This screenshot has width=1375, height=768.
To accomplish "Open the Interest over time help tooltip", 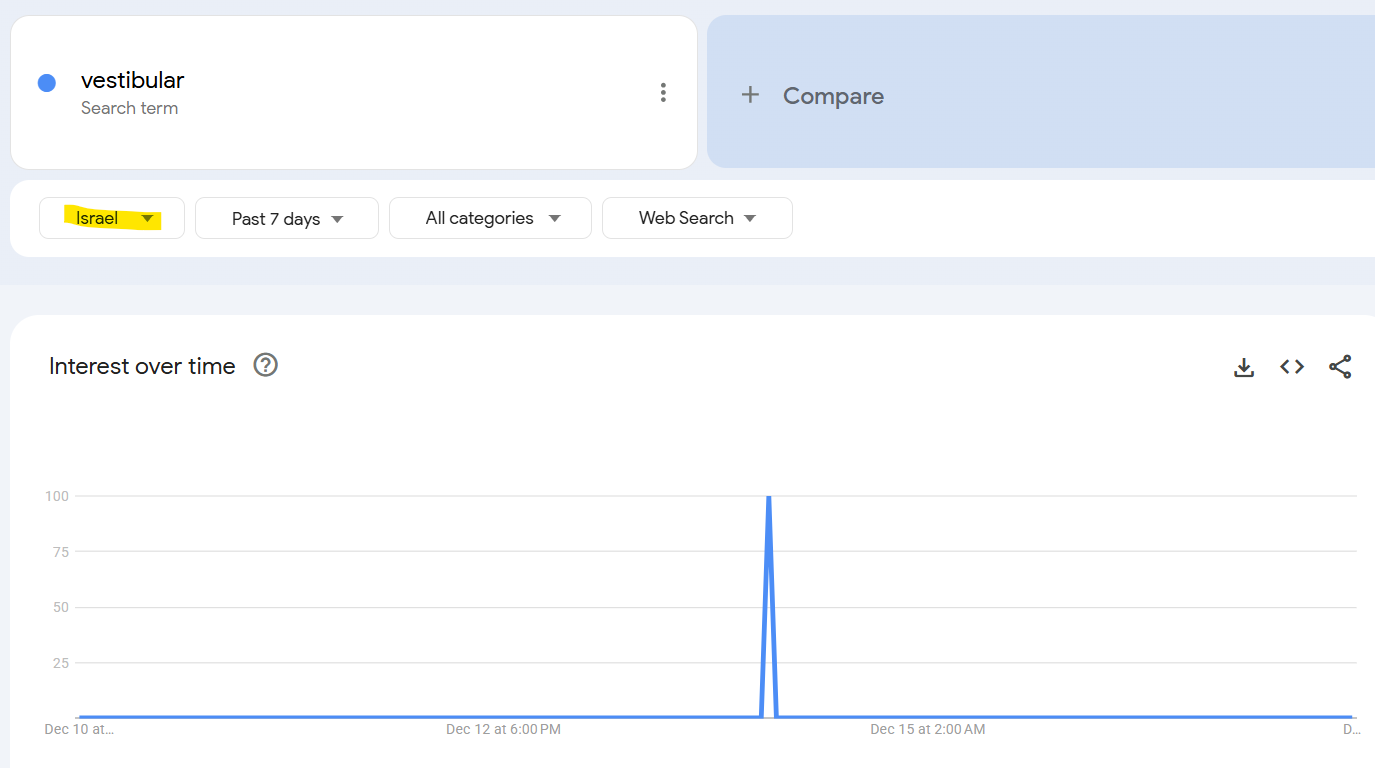I will tap(265, 365).
